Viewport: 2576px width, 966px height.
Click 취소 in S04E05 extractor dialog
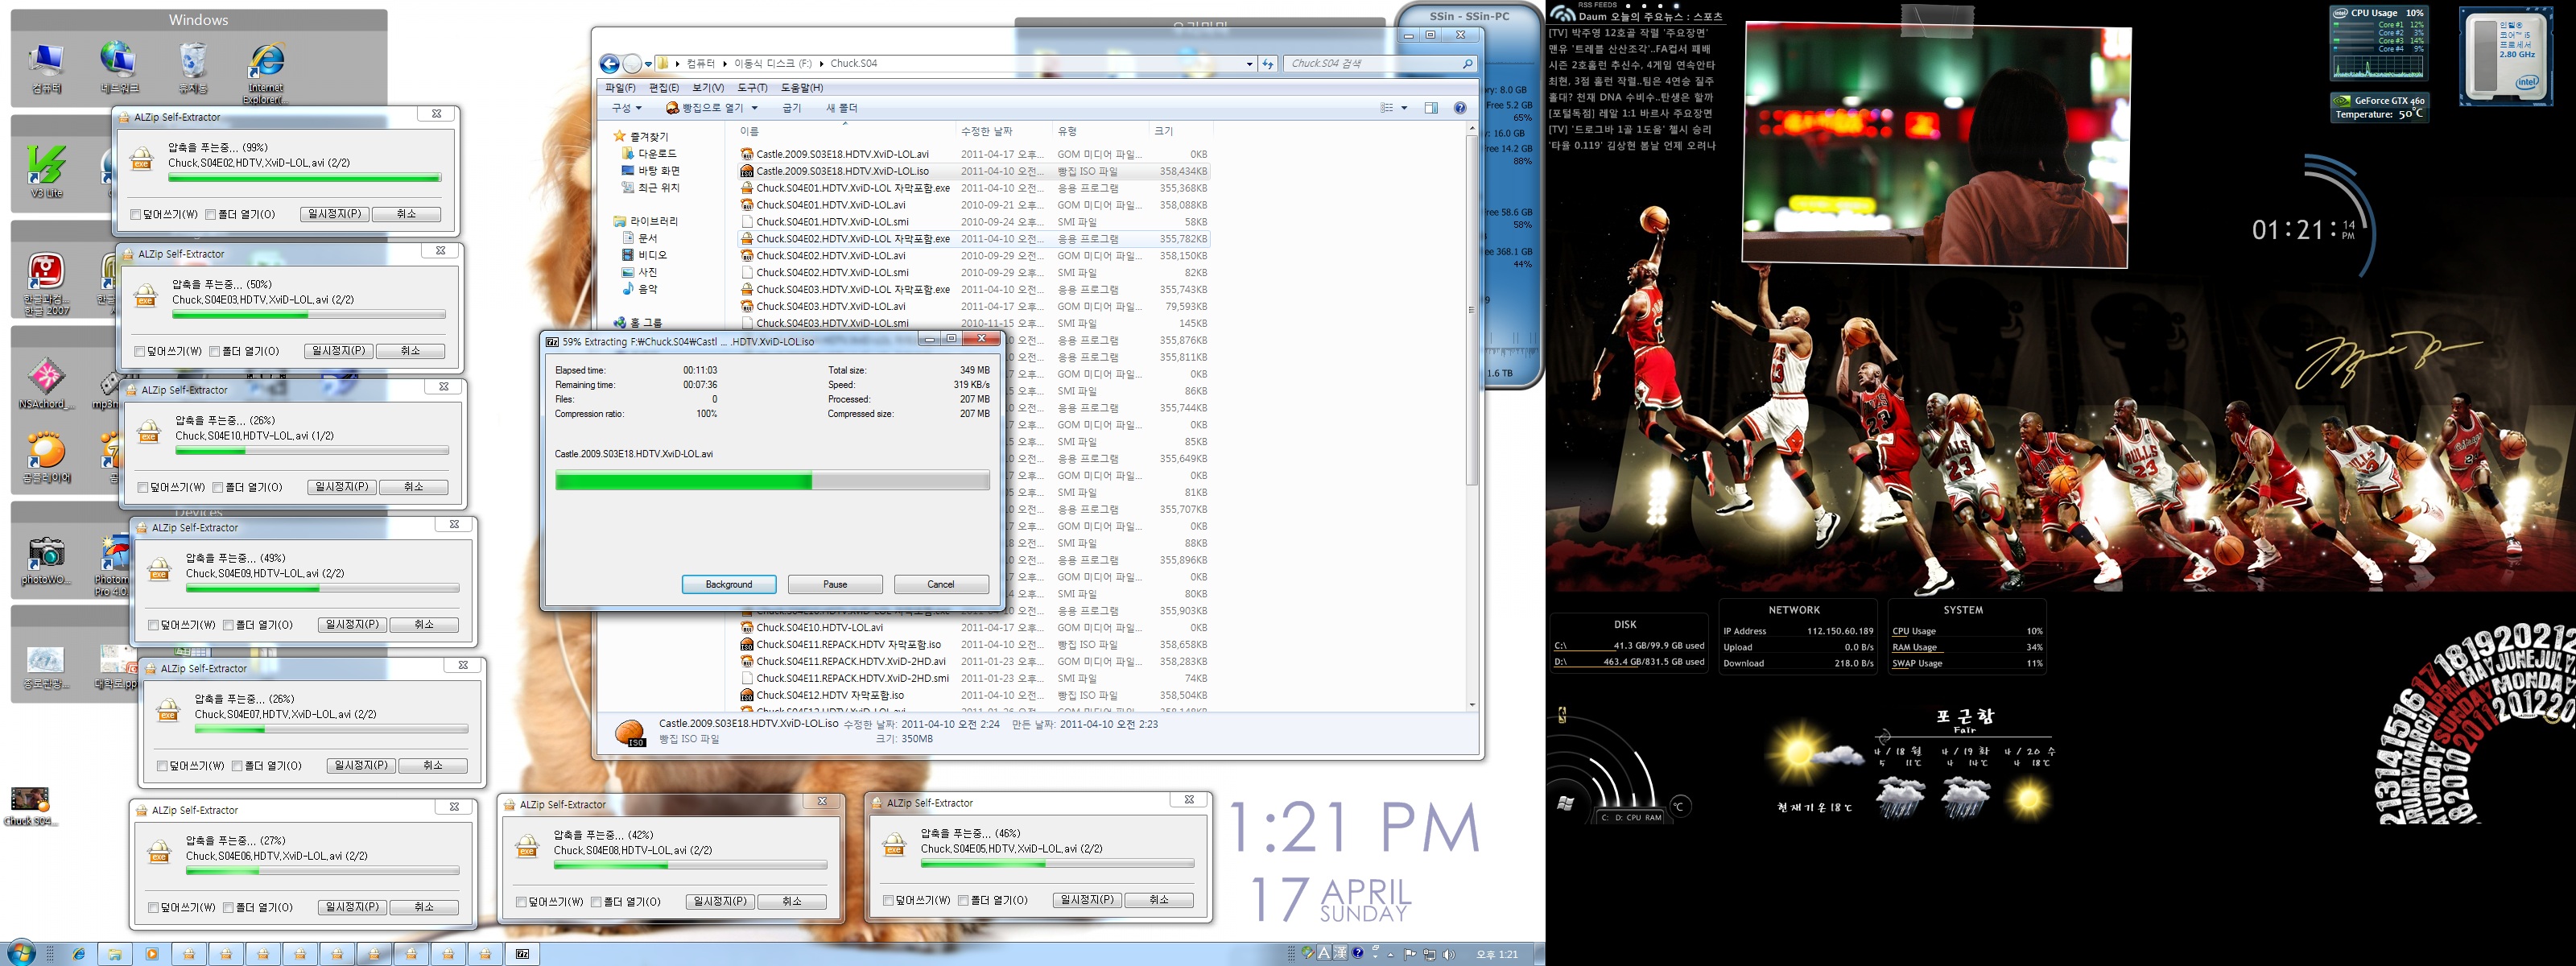(x=1159, y=901)
